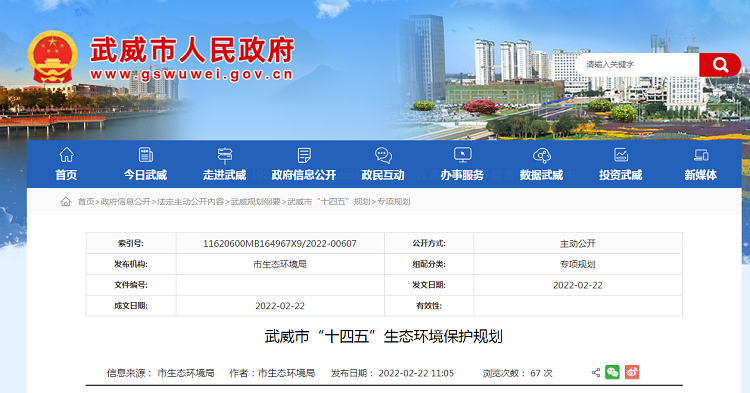Click the 新媒体 devices icon
The height and width of the screenshot is (393, 750).
701,155
